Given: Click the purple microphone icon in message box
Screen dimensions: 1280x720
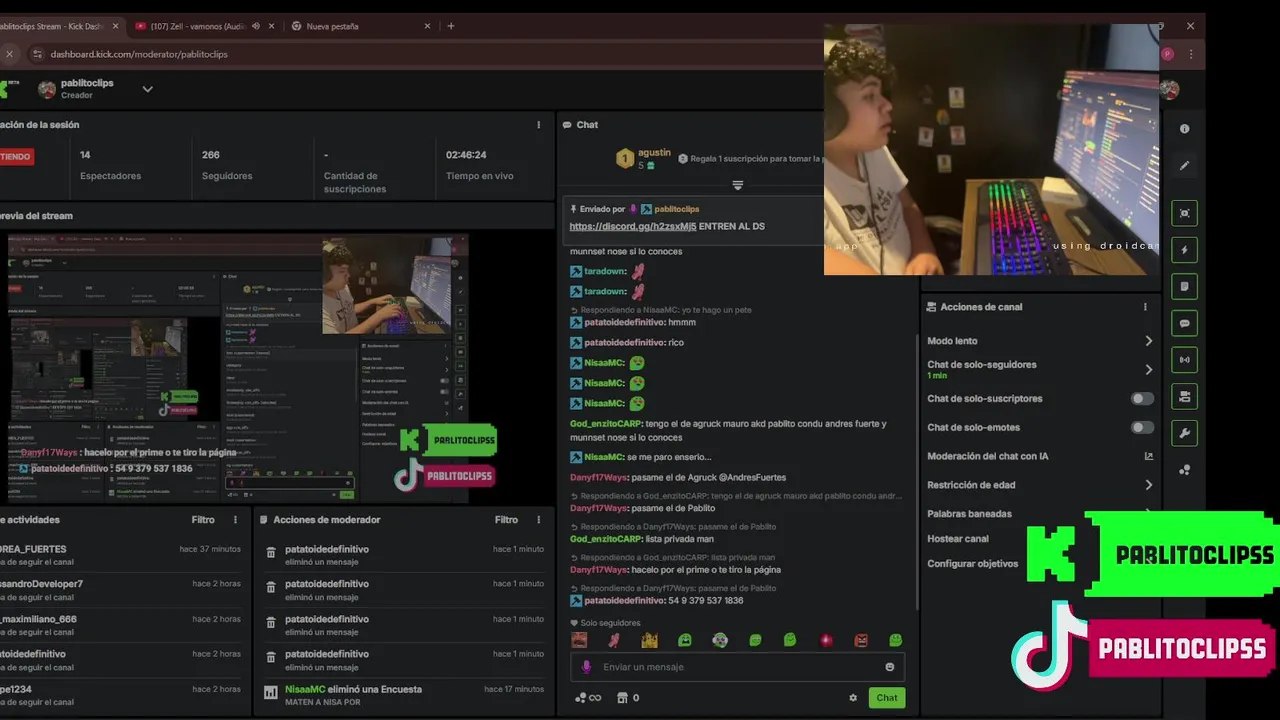Looking at the screenshot, I should click(586, 667).
